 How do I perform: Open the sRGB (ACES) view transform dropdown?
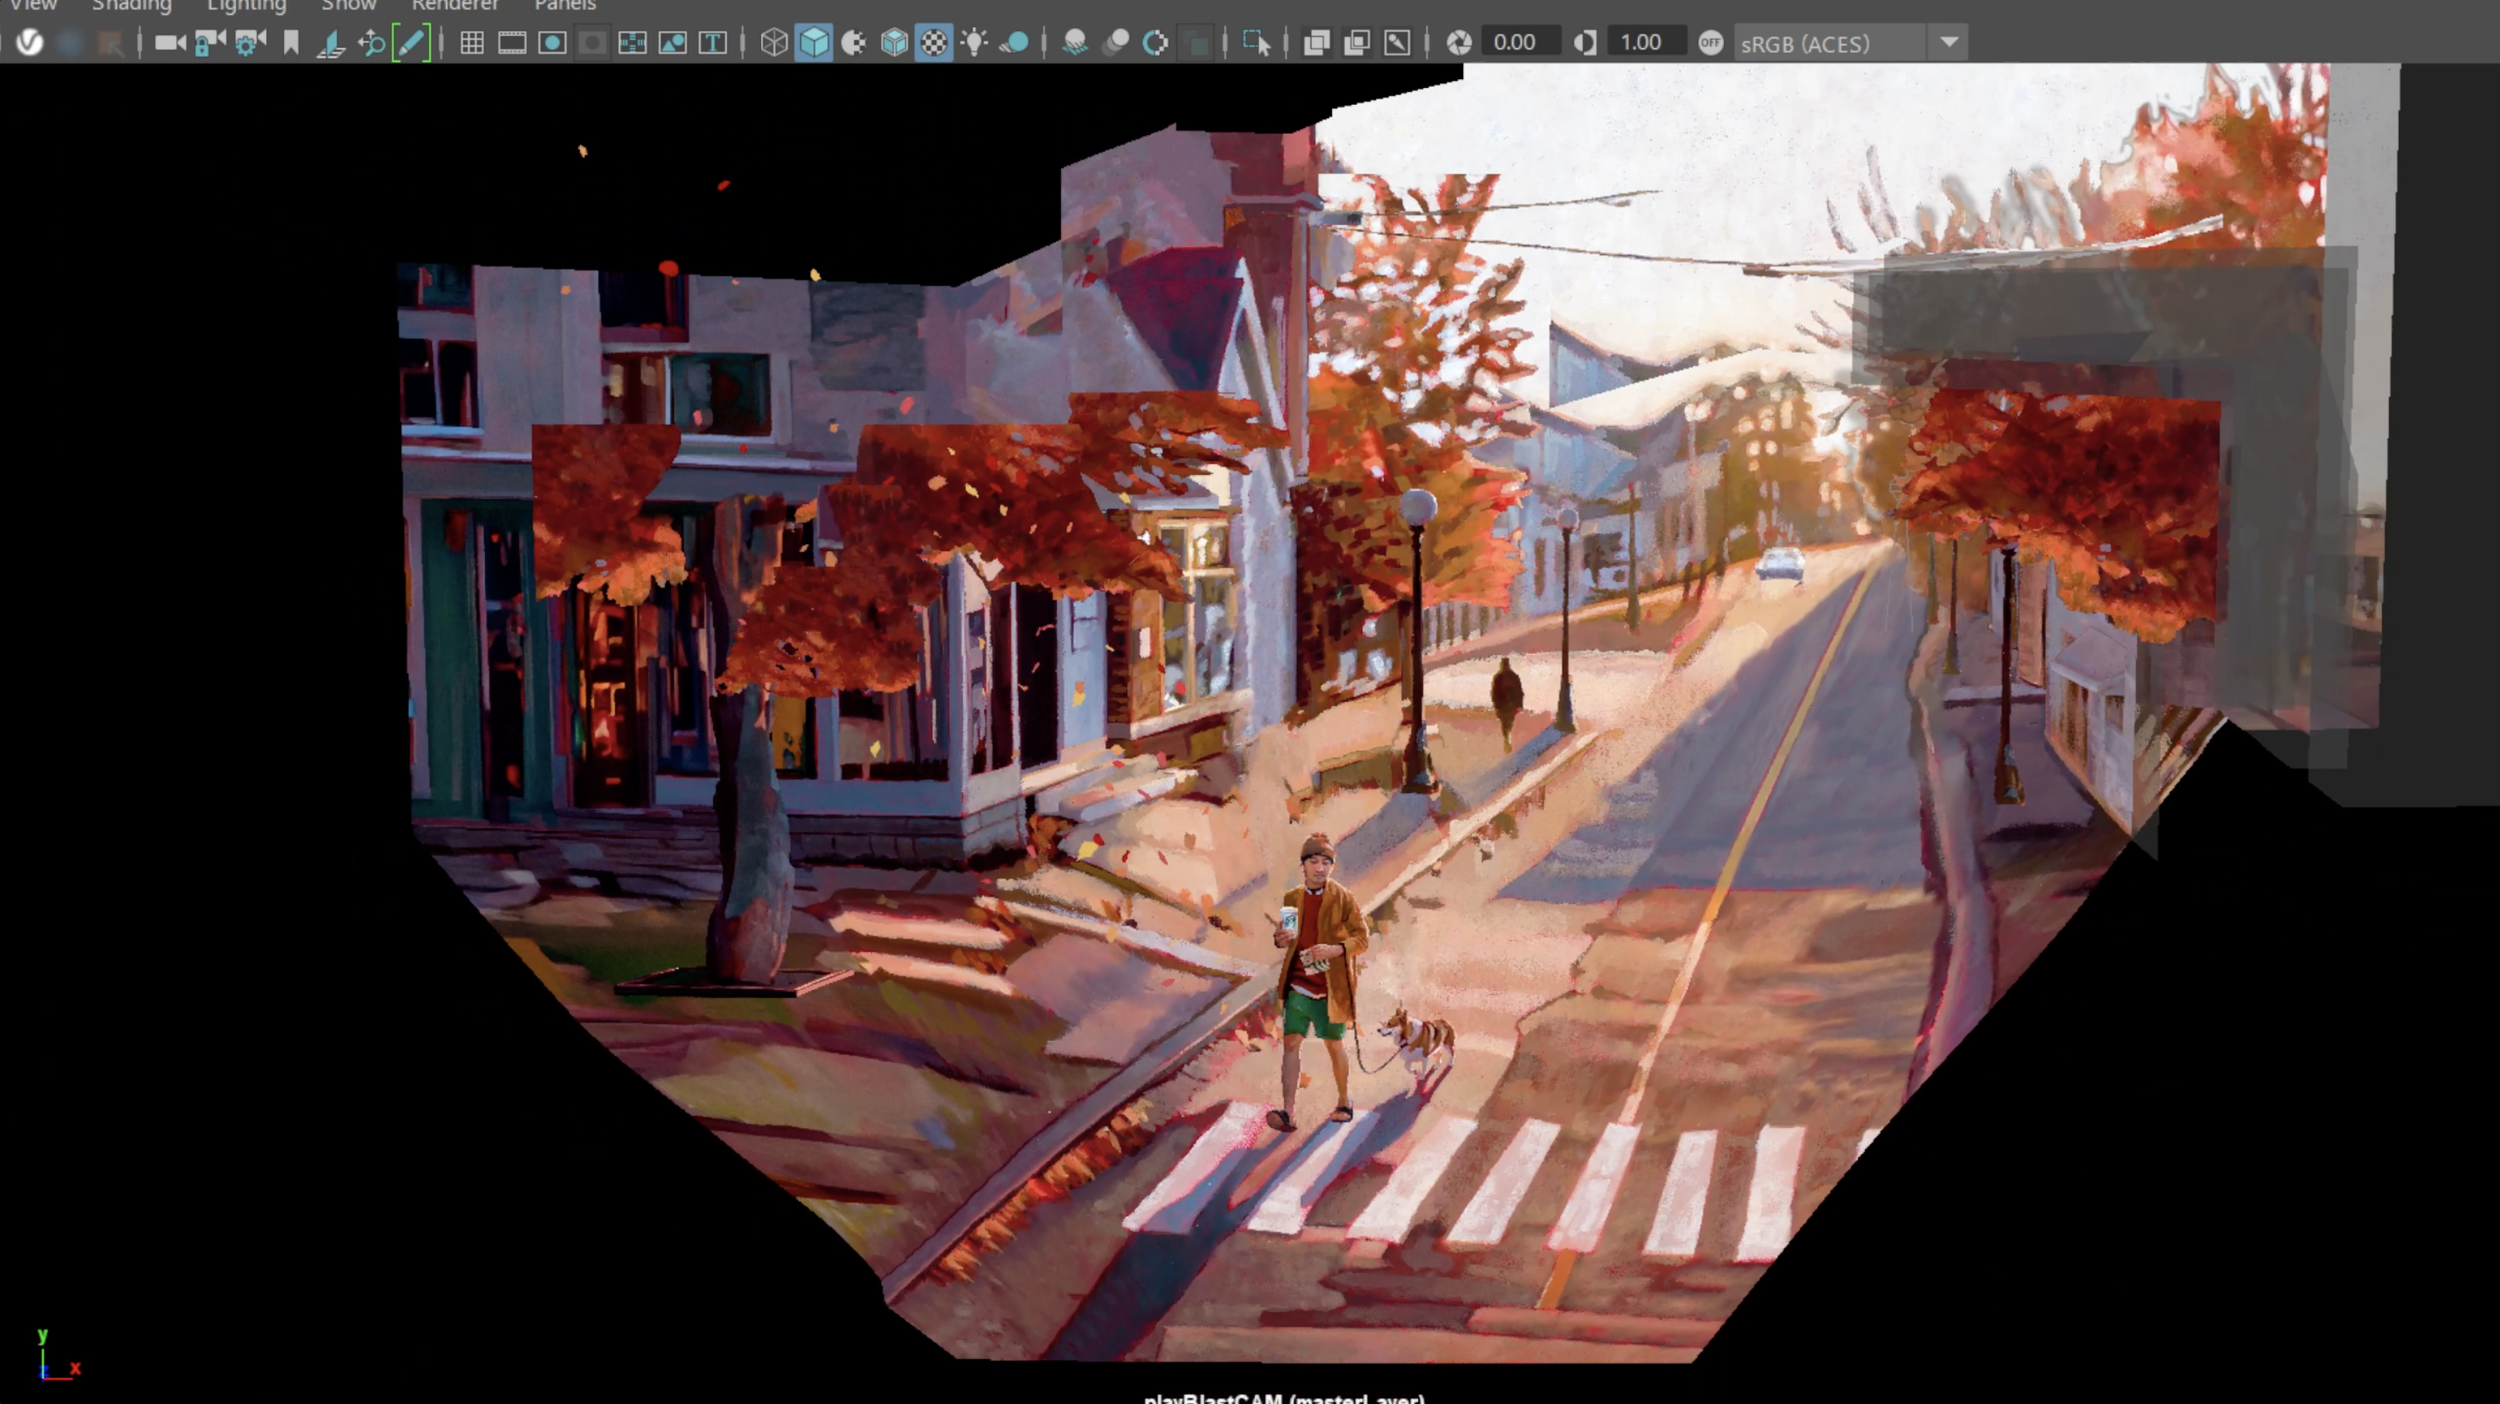point(1949,43)
